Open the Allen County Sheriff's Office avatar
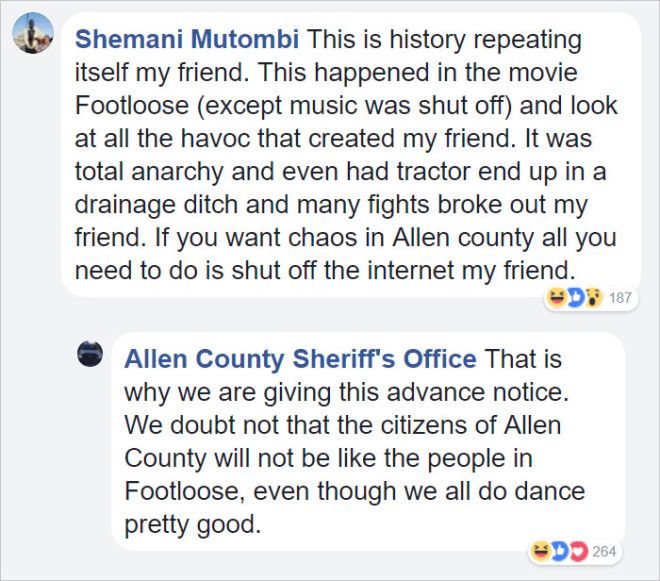660x581 pixels. (90, 354)
